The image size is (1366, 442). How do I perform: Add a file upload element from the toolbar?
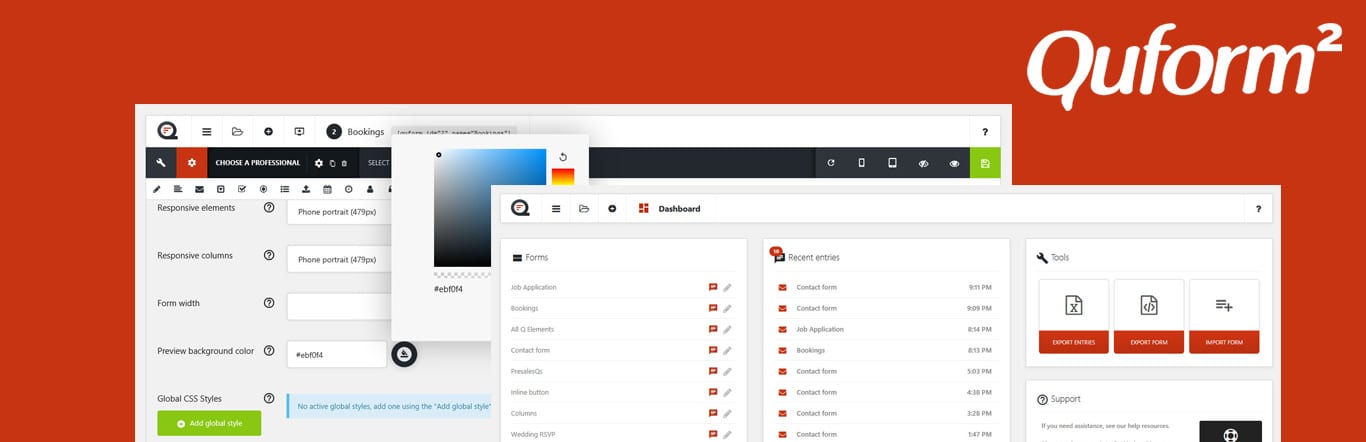pos(306,188)
